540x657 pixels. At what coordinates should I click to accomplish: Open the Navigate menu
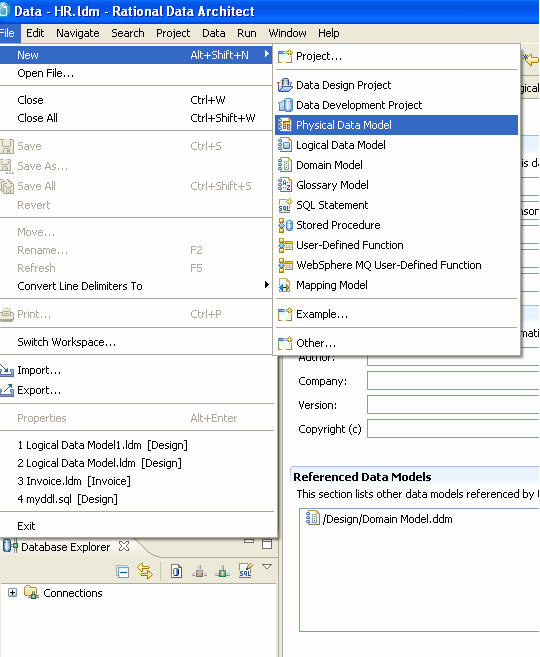tap(78, 33)
